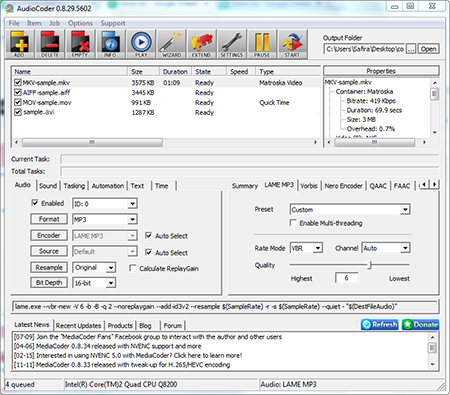The width and height of the screenshot is (450, 395).
Task: Click the PLAY toolbar icon
Action: [x=141, y=44]
